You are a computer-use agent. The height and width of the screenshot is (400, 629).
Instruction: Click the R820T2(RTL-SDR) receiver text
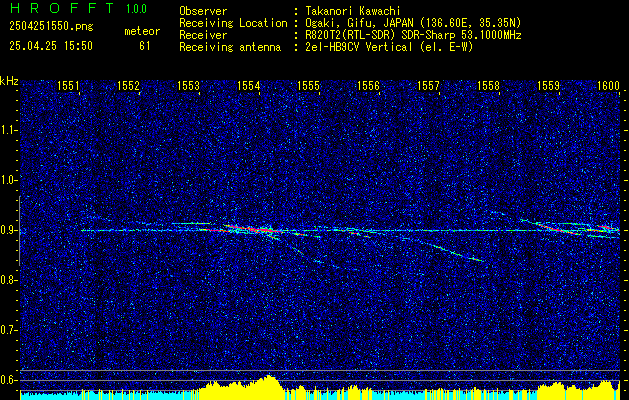coord(413,35)
